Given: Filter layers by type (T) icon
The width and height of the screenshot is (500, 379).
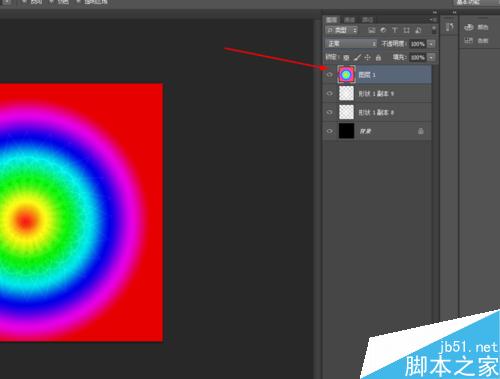Looking at the screenshot, I should tap(395, 30).
